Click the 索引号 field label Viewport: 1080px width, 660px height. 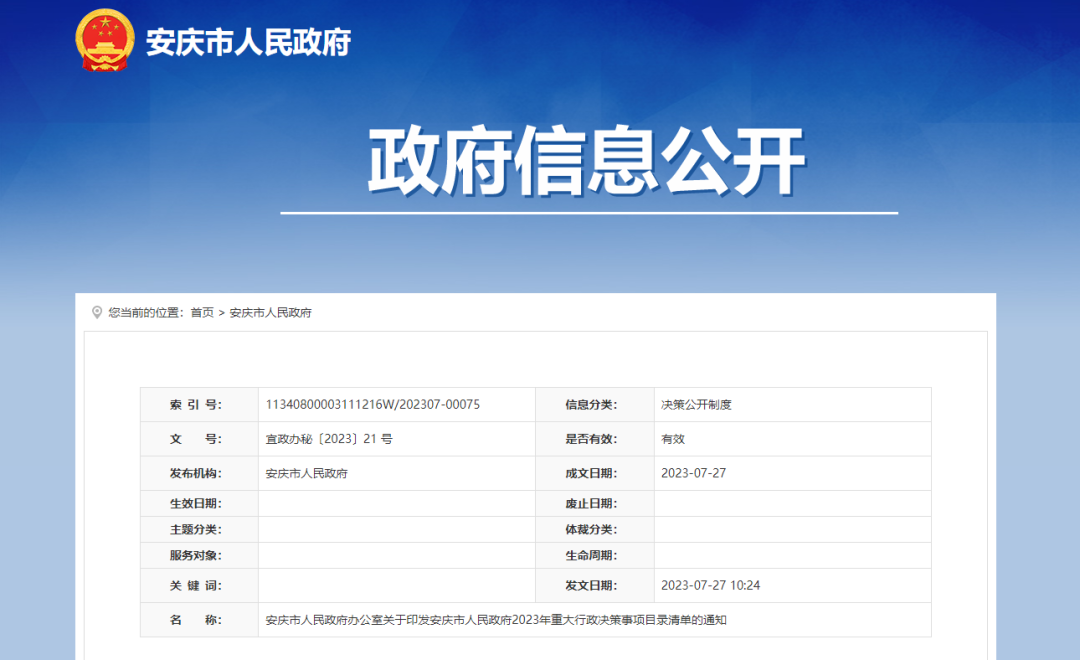(x=198, y=404)
